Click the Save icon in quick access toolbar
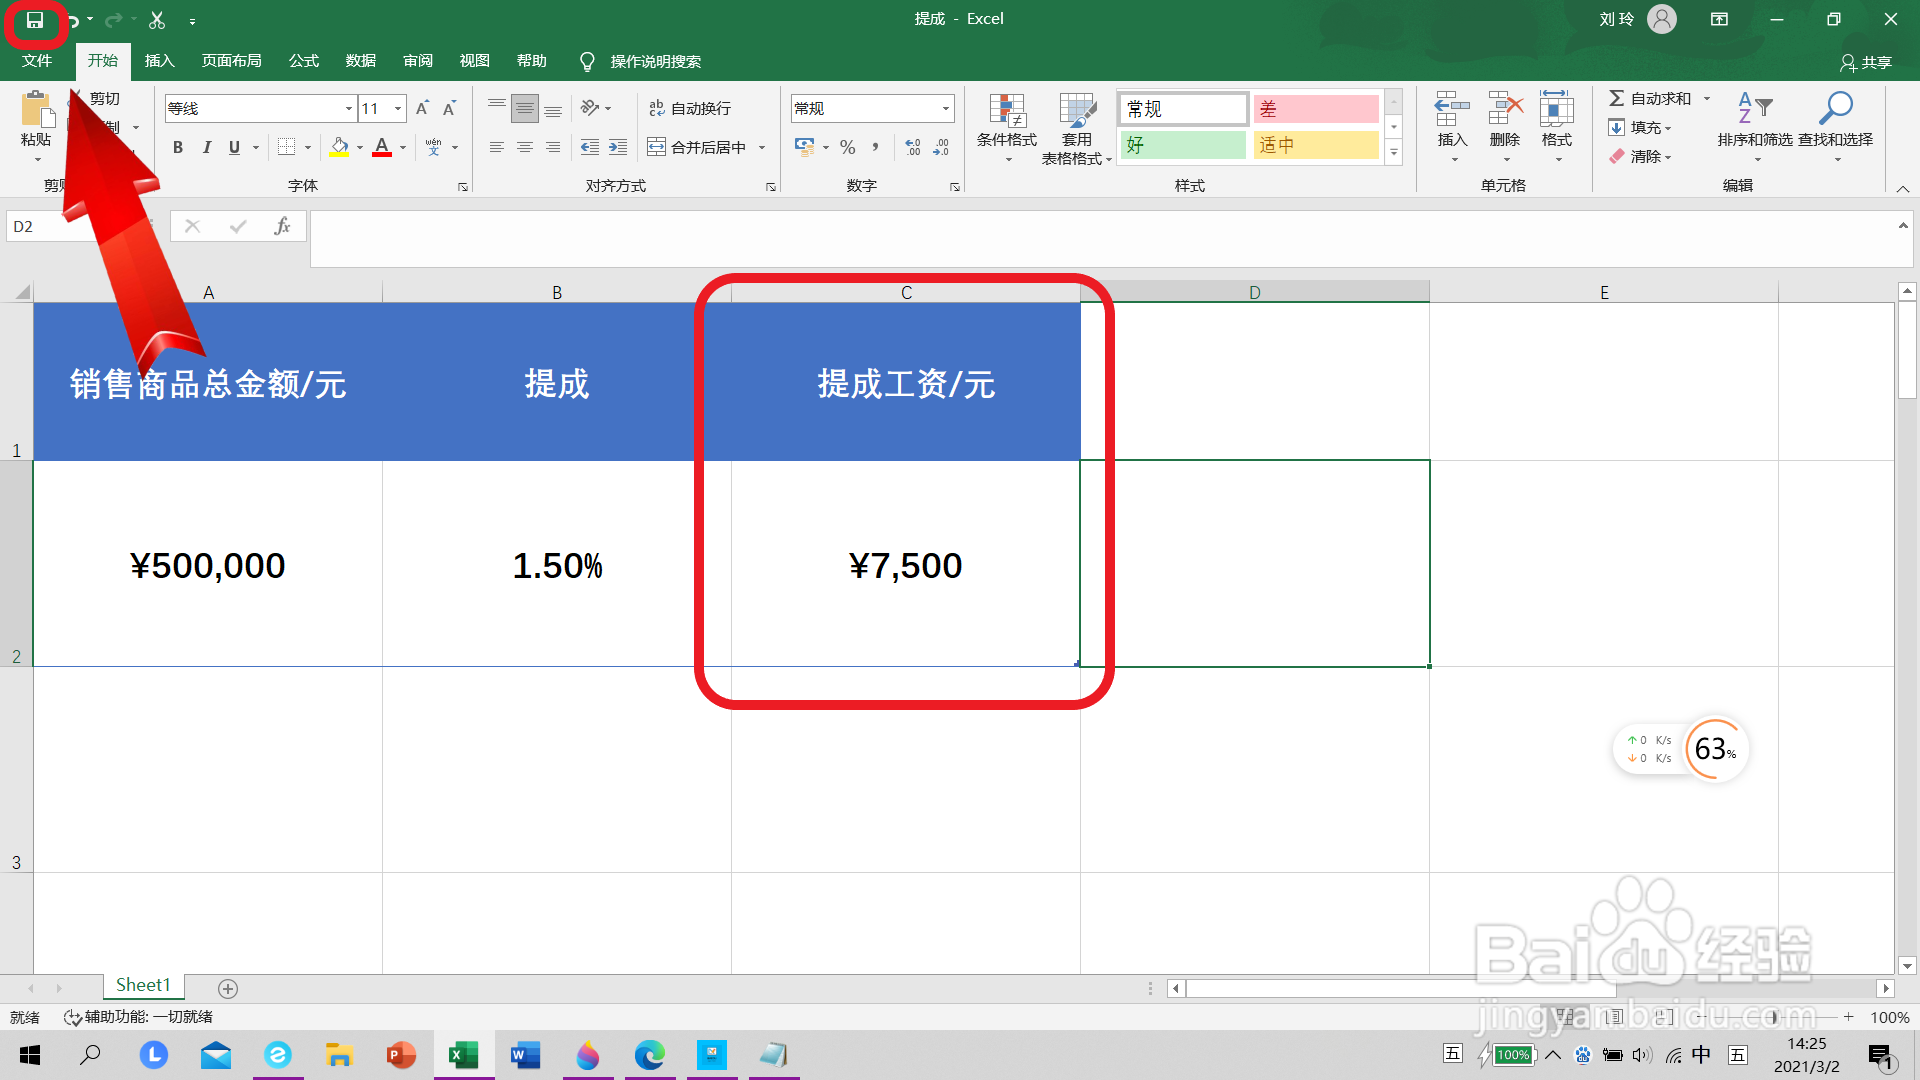 click(34, 18)
